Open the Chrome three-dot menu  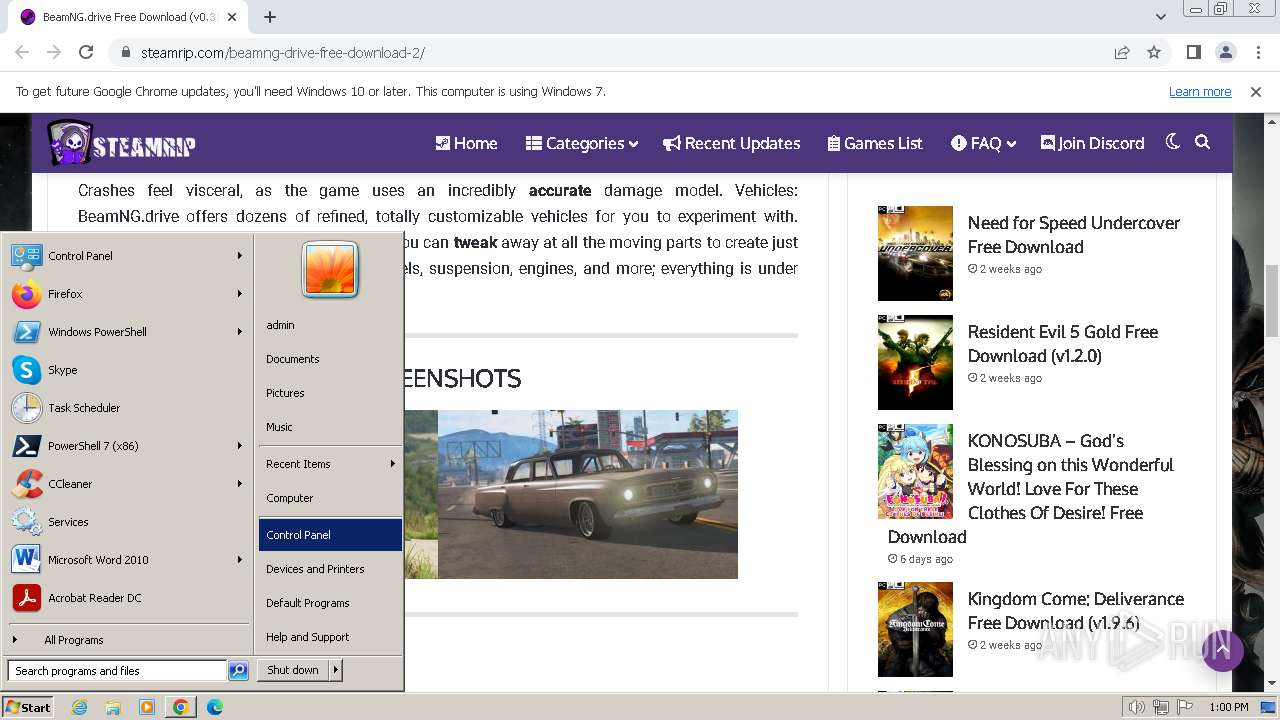[1257, 52]
